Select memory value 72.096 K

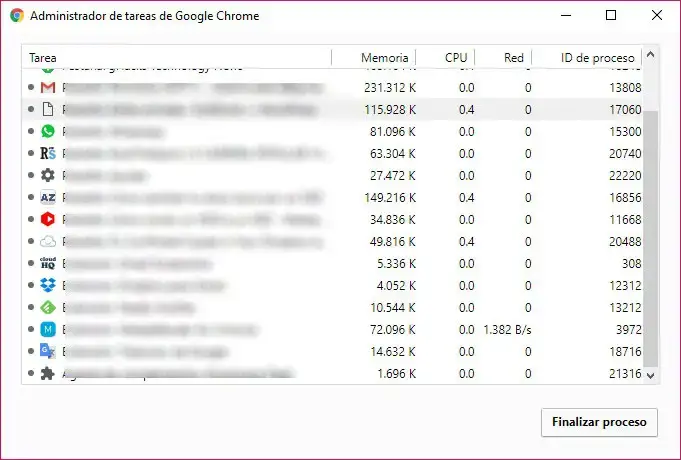(393, 330)
